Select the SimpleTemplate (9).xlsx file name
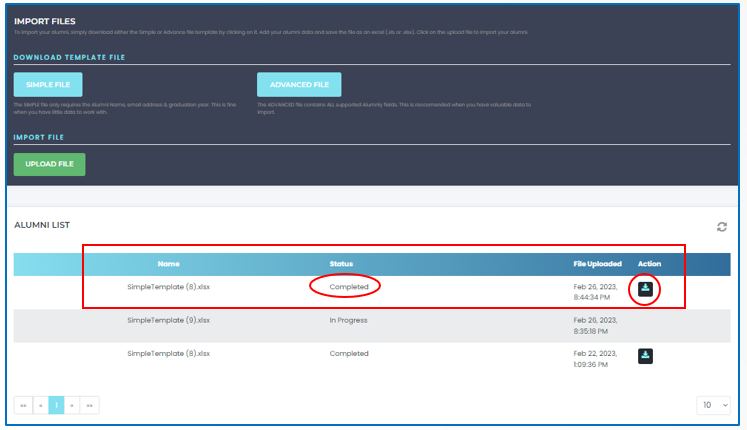Viewport: 747px width, 430px height. pyautogui.click(x=168, y=320)
